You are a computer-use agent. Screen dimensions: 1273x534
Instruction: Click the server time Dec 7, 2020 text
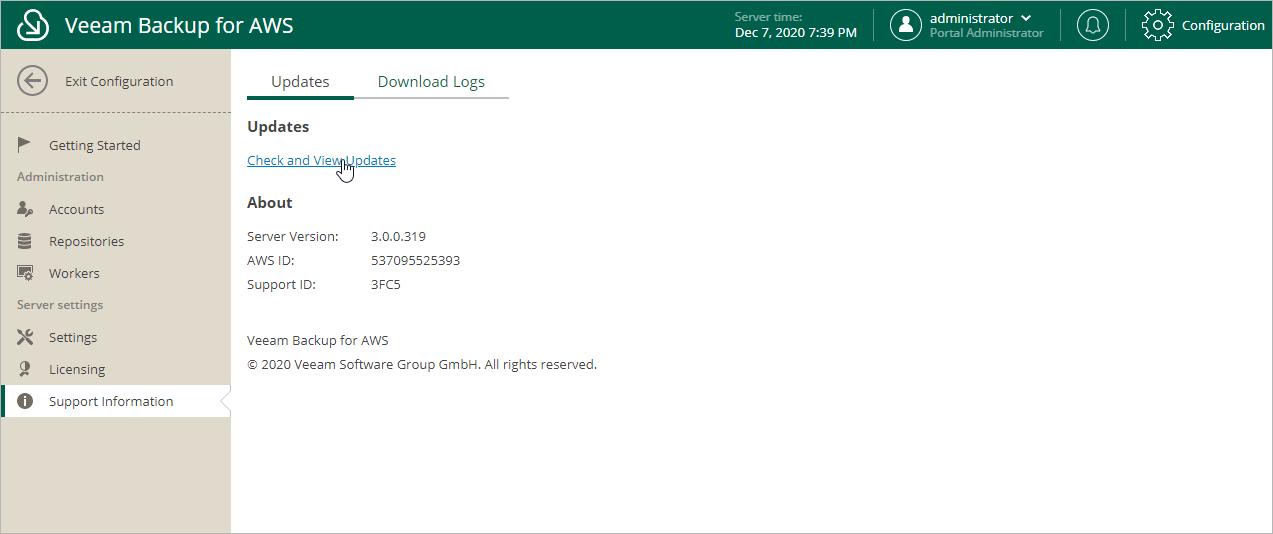pos(795,32)
